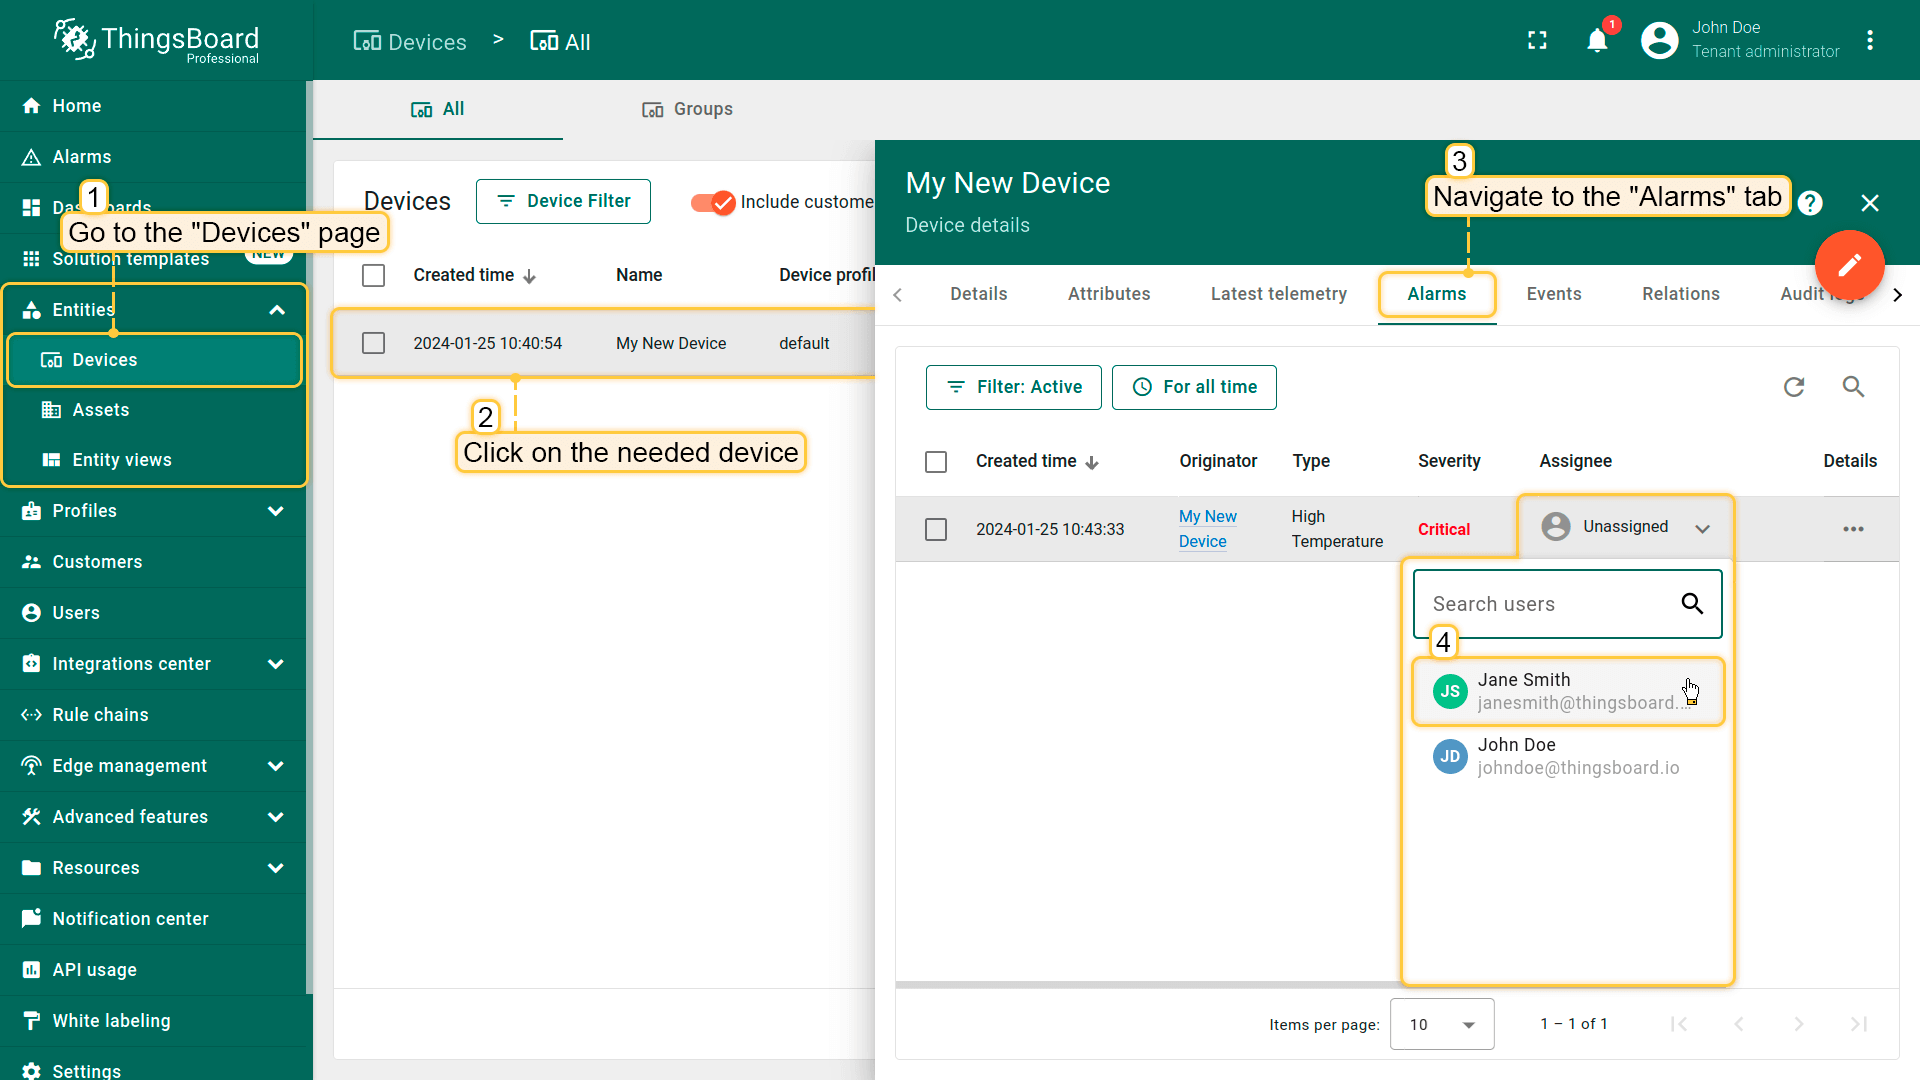The image size is (1920, 1080).
Task: Toggle the Include customer entities switch
Action: coord(713,202)
